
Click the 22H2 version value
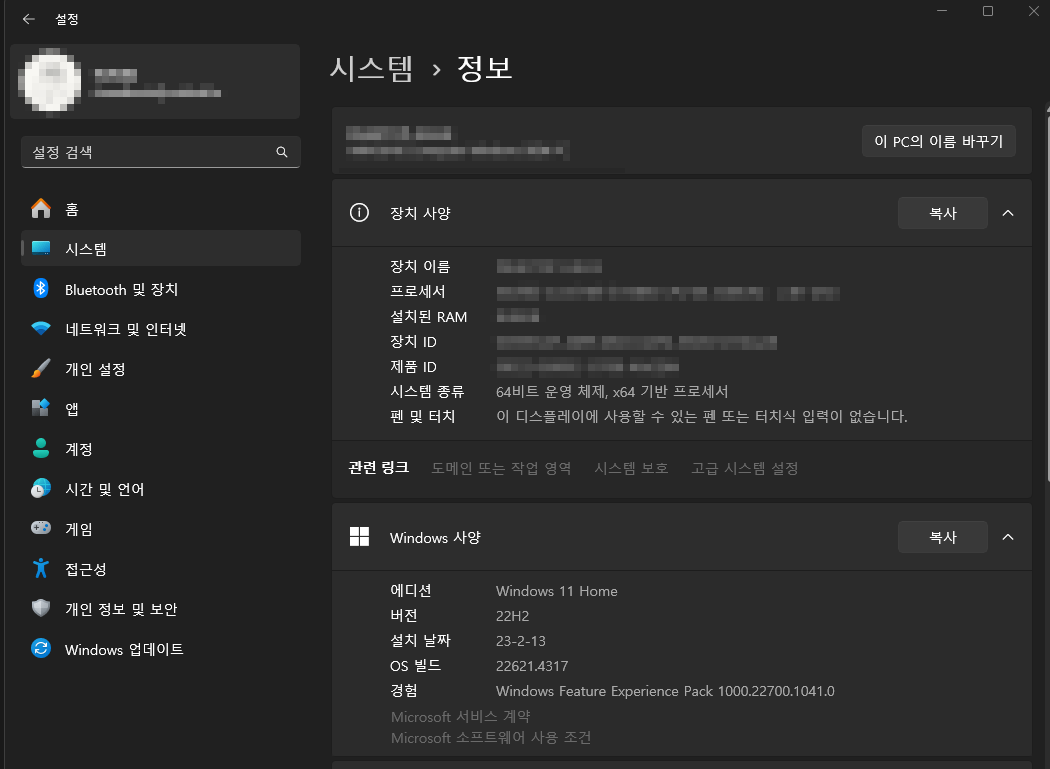pyautogui.click(x=512, y=616)
